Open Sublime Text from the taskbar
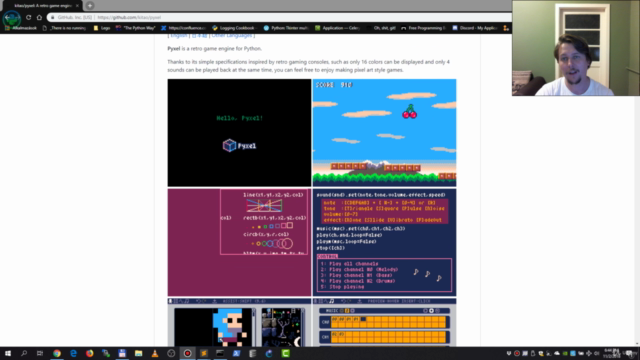The image size is (640, 360). pos(204,353)
